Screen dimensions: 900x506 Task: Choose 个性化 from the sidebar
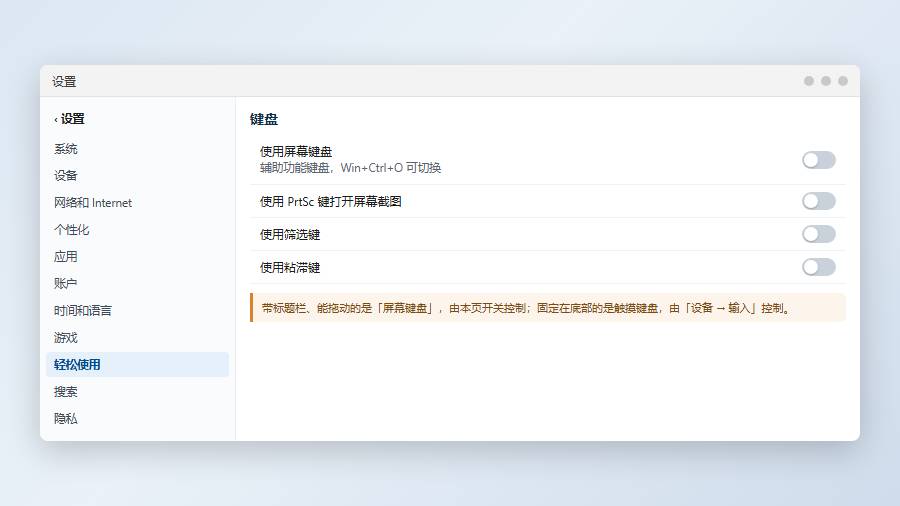point(137,230)
